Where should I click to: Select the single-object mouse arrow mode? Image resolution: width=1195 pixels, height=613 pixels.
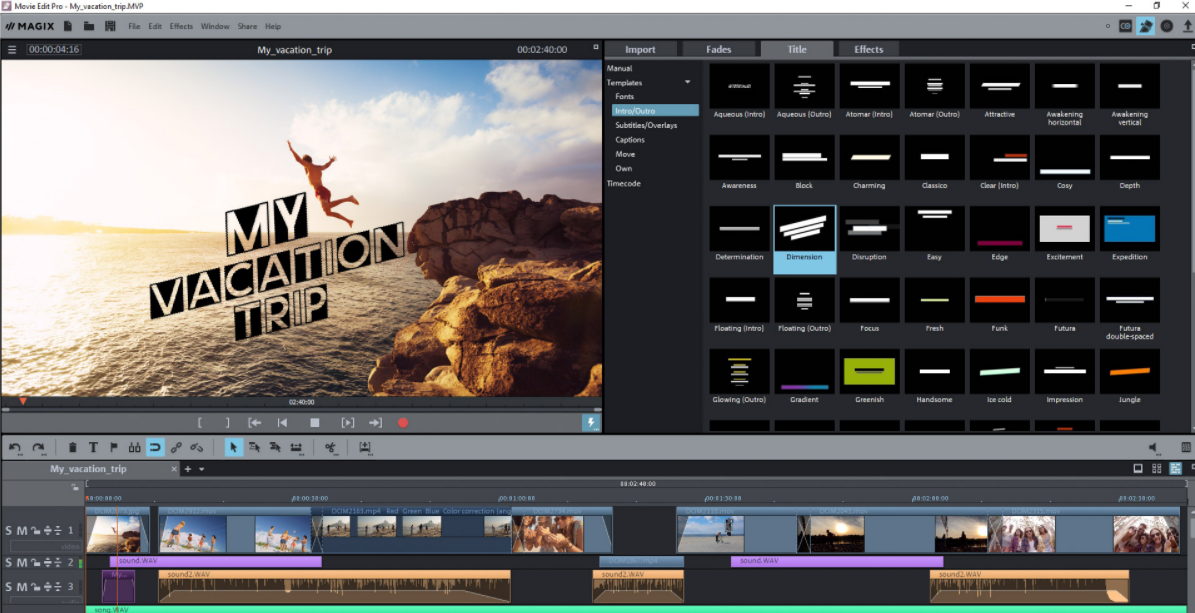[x=233, y=448]
